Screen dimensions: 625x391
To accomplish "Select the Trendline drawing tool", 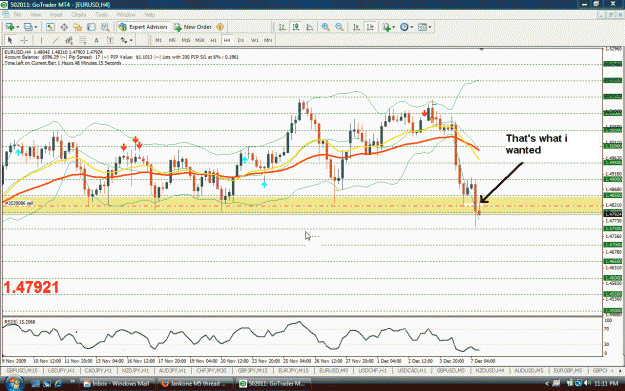I will (x=55, y=40).
